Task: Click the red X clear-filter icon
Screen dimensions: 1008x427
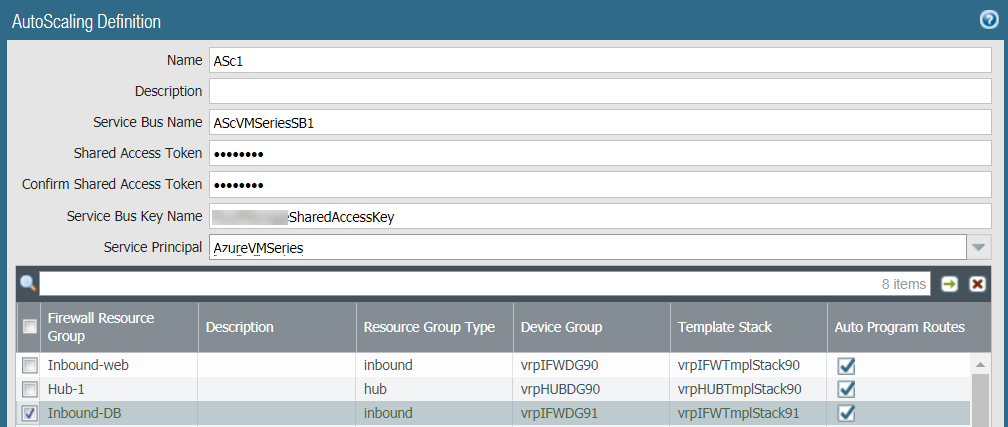Action: click(977, 284)
